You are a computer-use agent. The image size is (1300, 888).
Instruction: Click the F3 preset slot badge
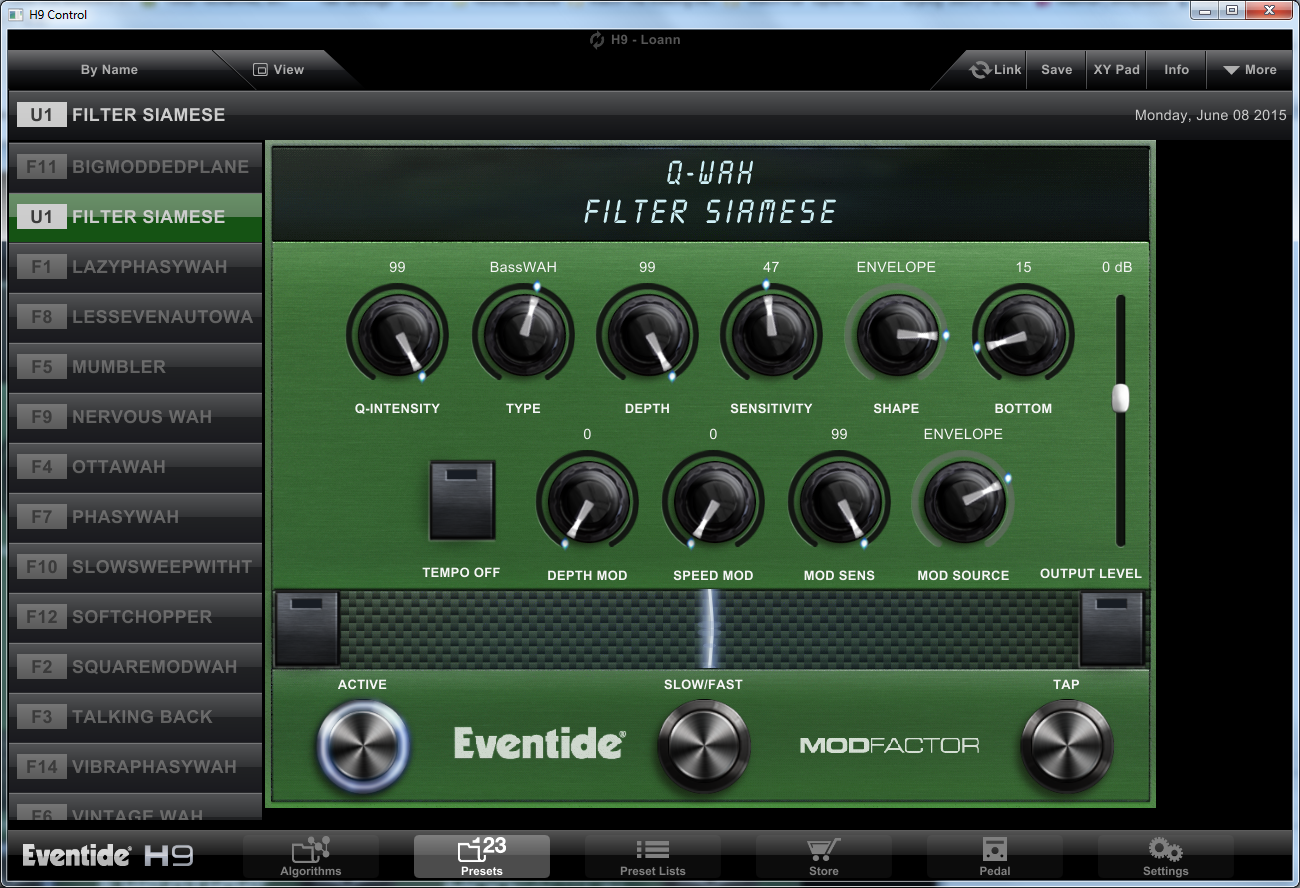click(x=41, y=717)
